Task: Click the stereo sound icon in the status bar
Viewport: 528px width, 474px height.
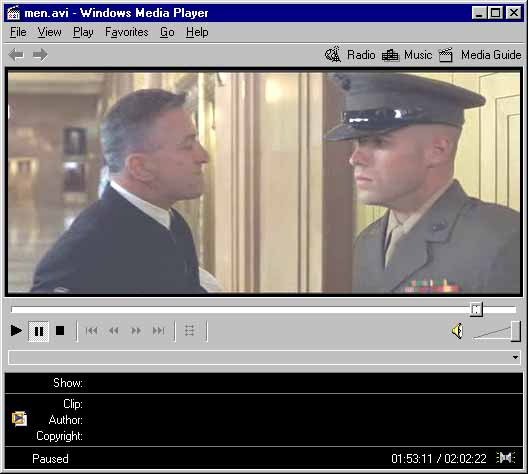Action: tap(505, 458)
